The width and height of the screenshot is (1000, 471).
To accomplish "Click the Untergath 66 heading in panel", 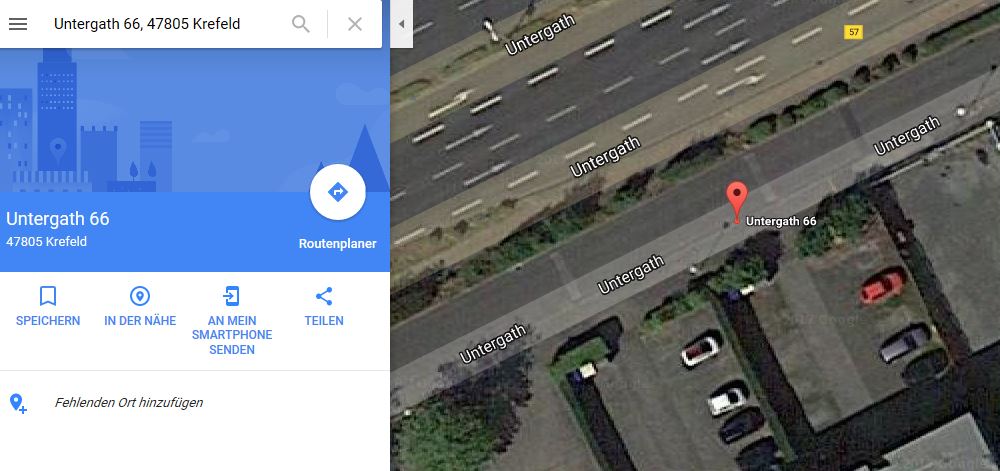I will (57, 219).
